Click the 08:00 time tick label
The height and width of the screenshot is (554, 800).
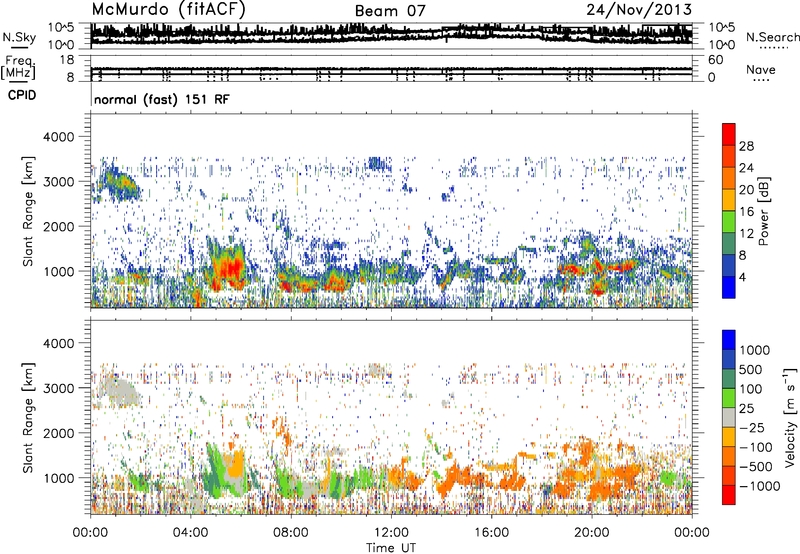tap(291, 533)
